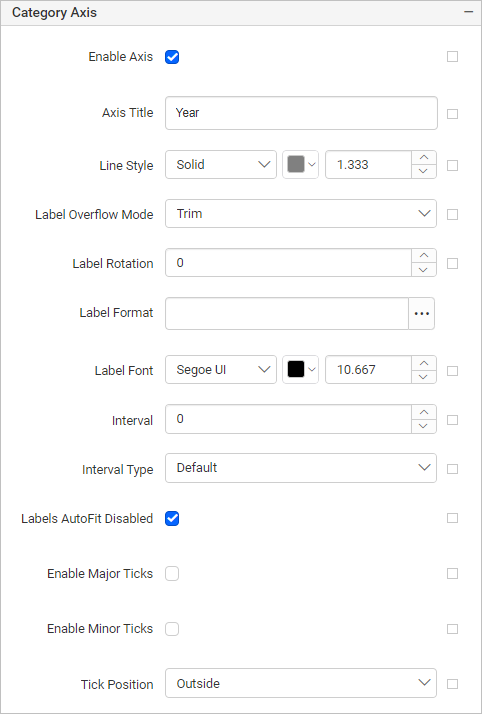The height and width of the screenshot is (714, 482).
Task: Check the Enable Minor Ticks box
Action: pyautogui.click(x=172, y=629)
